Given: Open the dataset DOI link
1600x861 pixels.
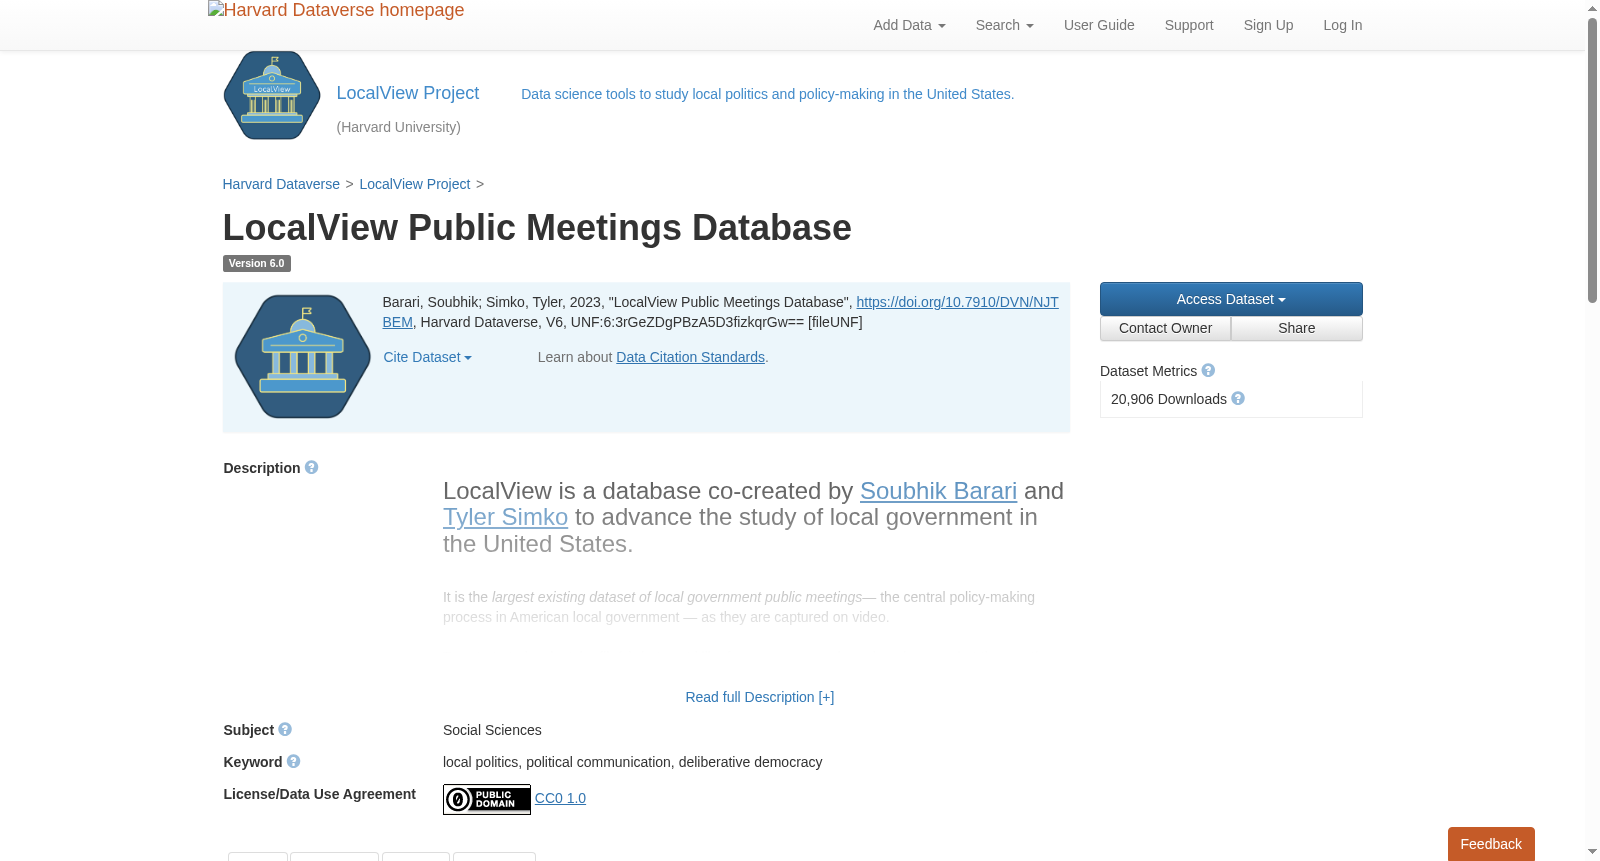Looking at the screenshot, I should (957, 302).
